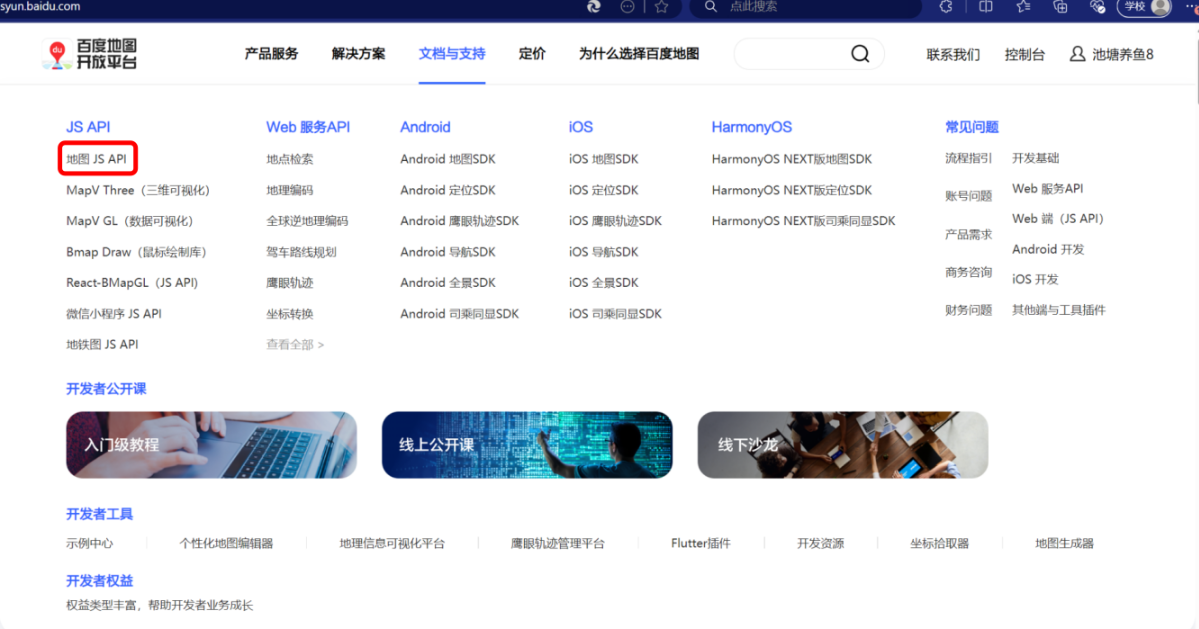Open the browser settings ellipsis menu

point(1191,7)
